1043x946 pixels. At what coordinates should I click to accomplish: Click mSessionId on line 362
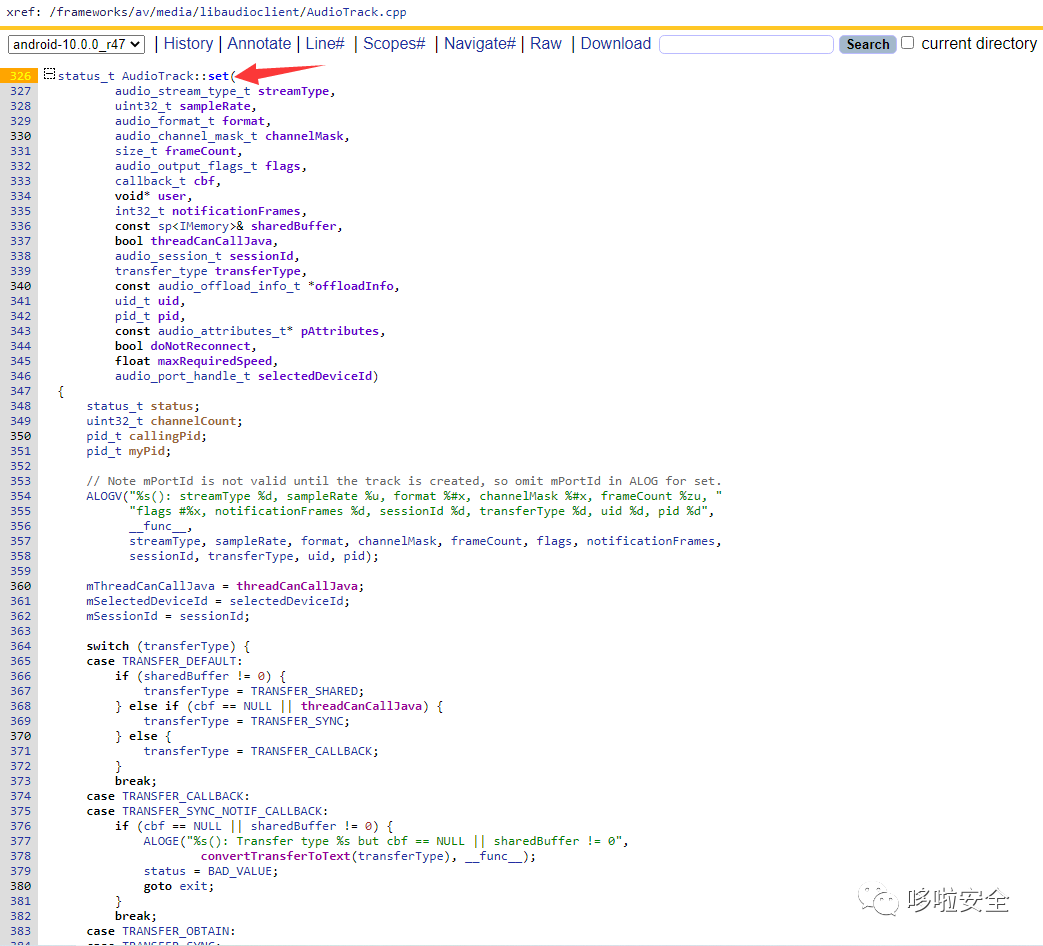coord(122,617)
